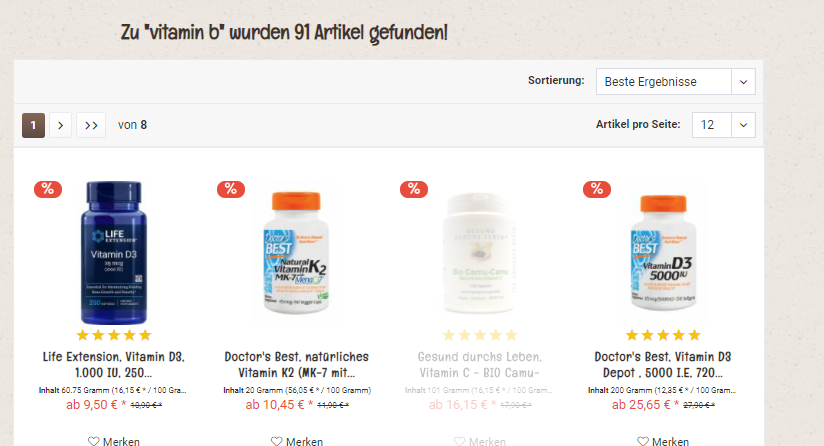Click the percent badge on Doctor's Best D3

pyautogui.click(x=596, y=189)
